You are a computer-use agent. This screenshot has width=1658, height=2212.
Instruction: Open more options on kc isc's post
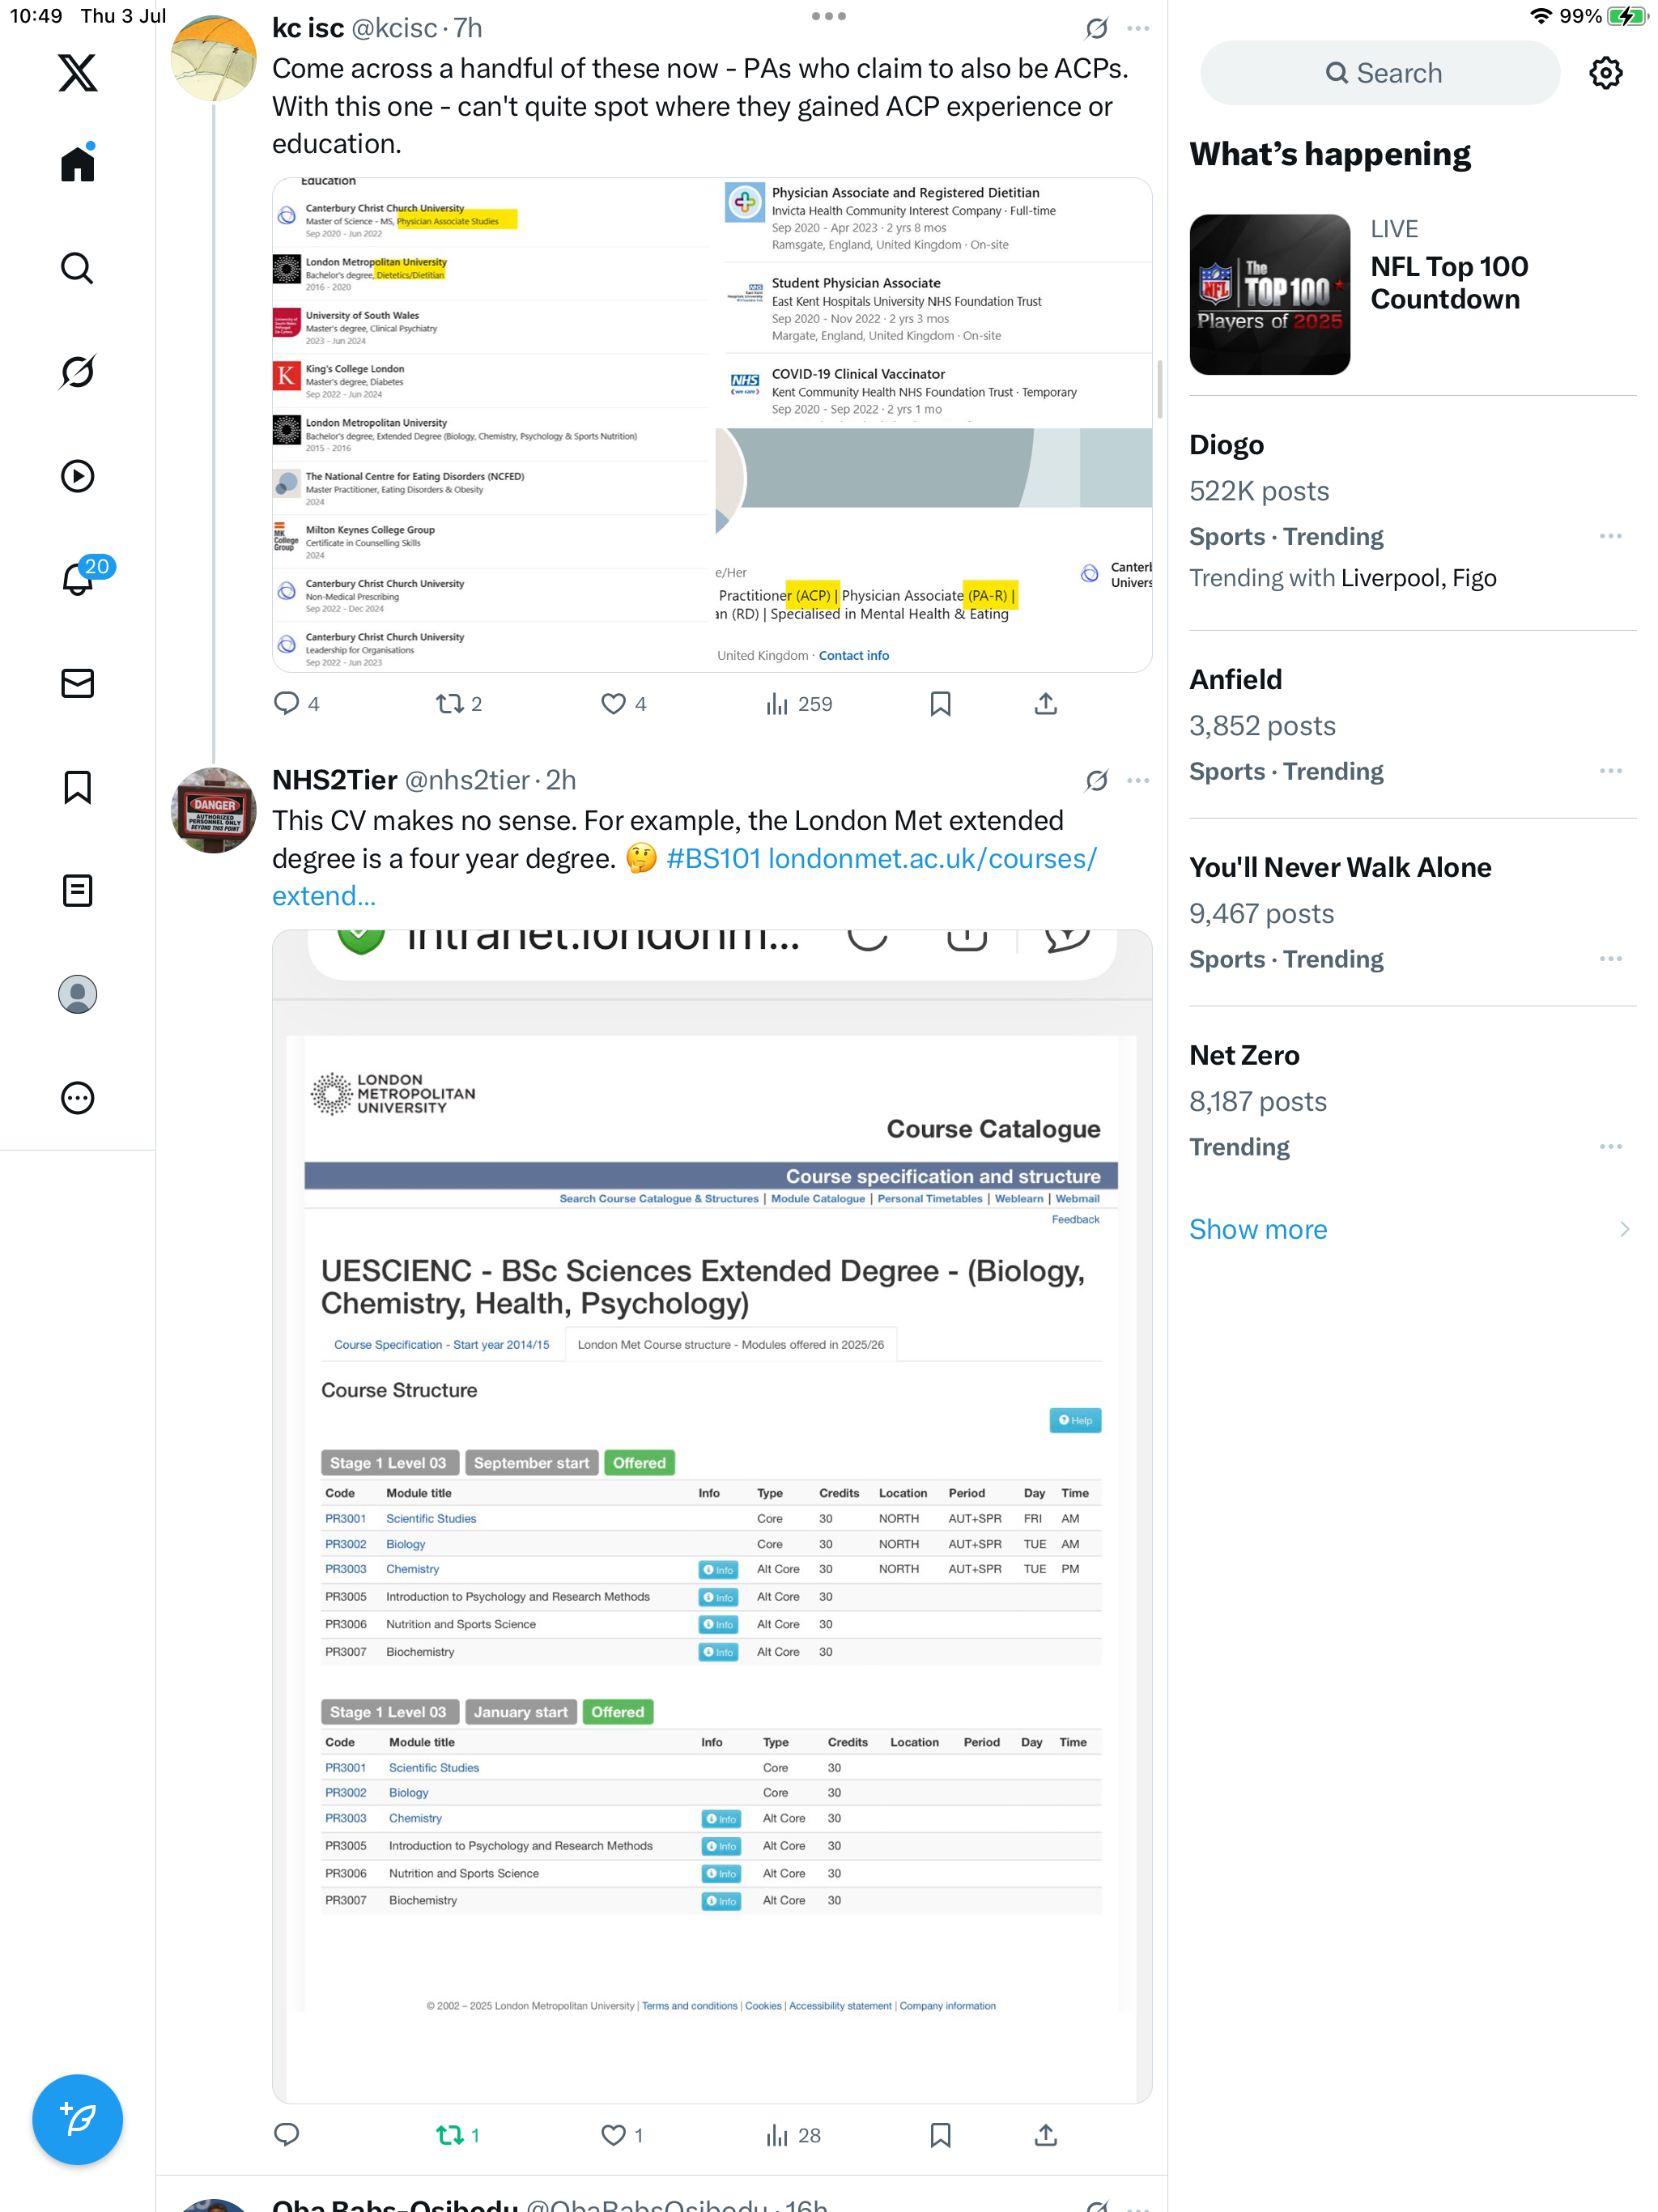[x=1137, y=28]
